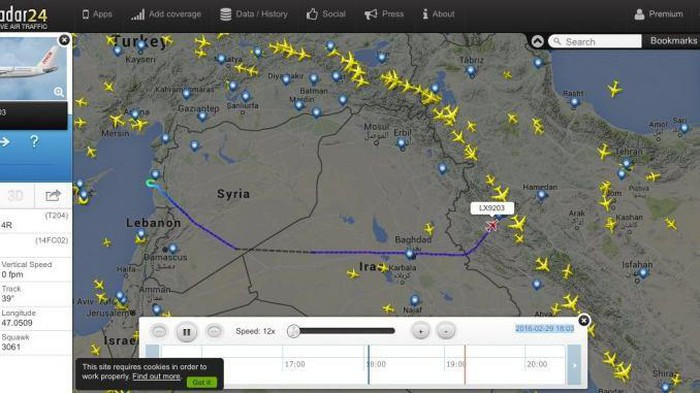Toggle the 3D view button

click(x=16, y=196)
